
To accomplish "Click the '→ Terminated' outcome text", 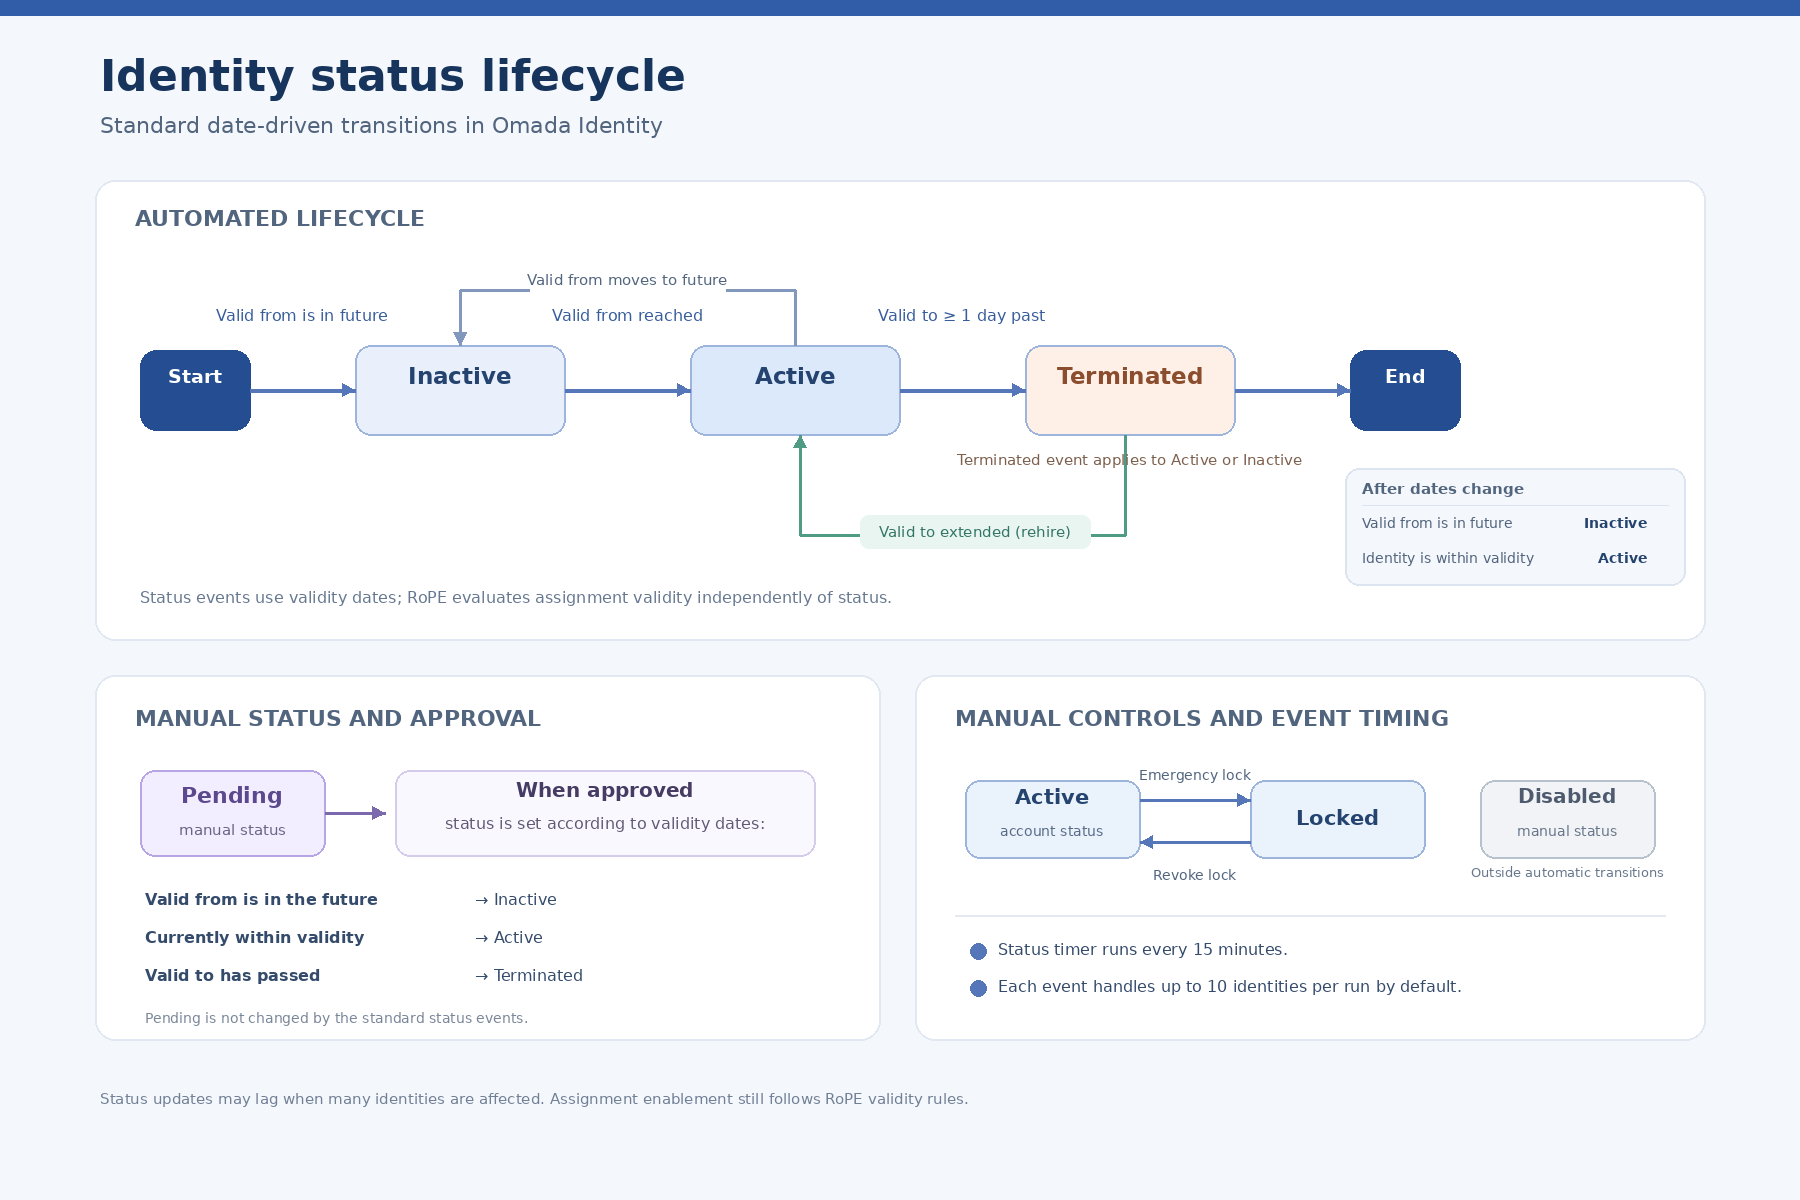I will pyautogui.click(x=529, y=975).
